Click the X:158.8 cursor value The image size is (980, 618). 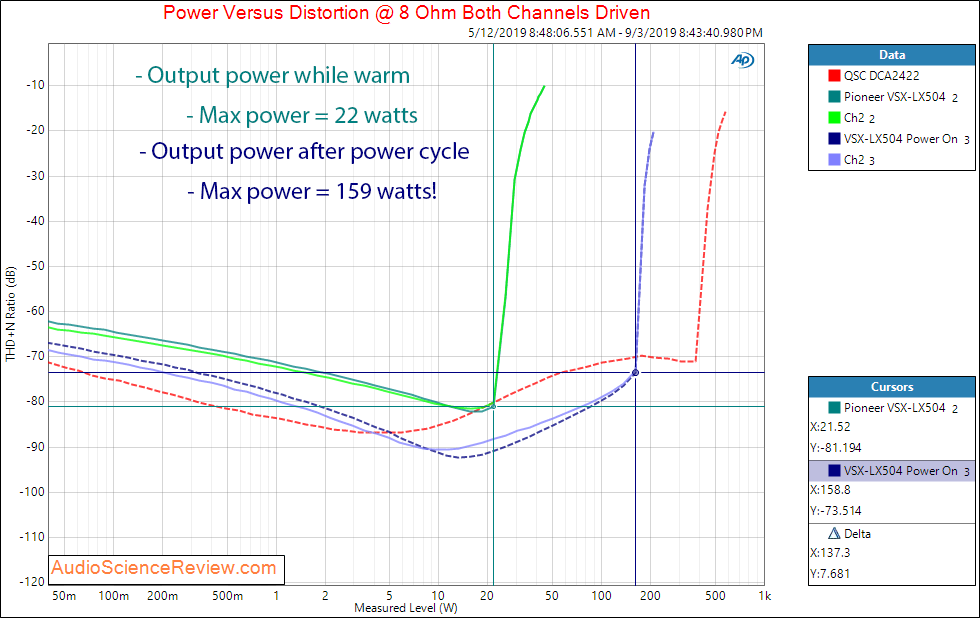pyautogui.click(x=830, y=490)
